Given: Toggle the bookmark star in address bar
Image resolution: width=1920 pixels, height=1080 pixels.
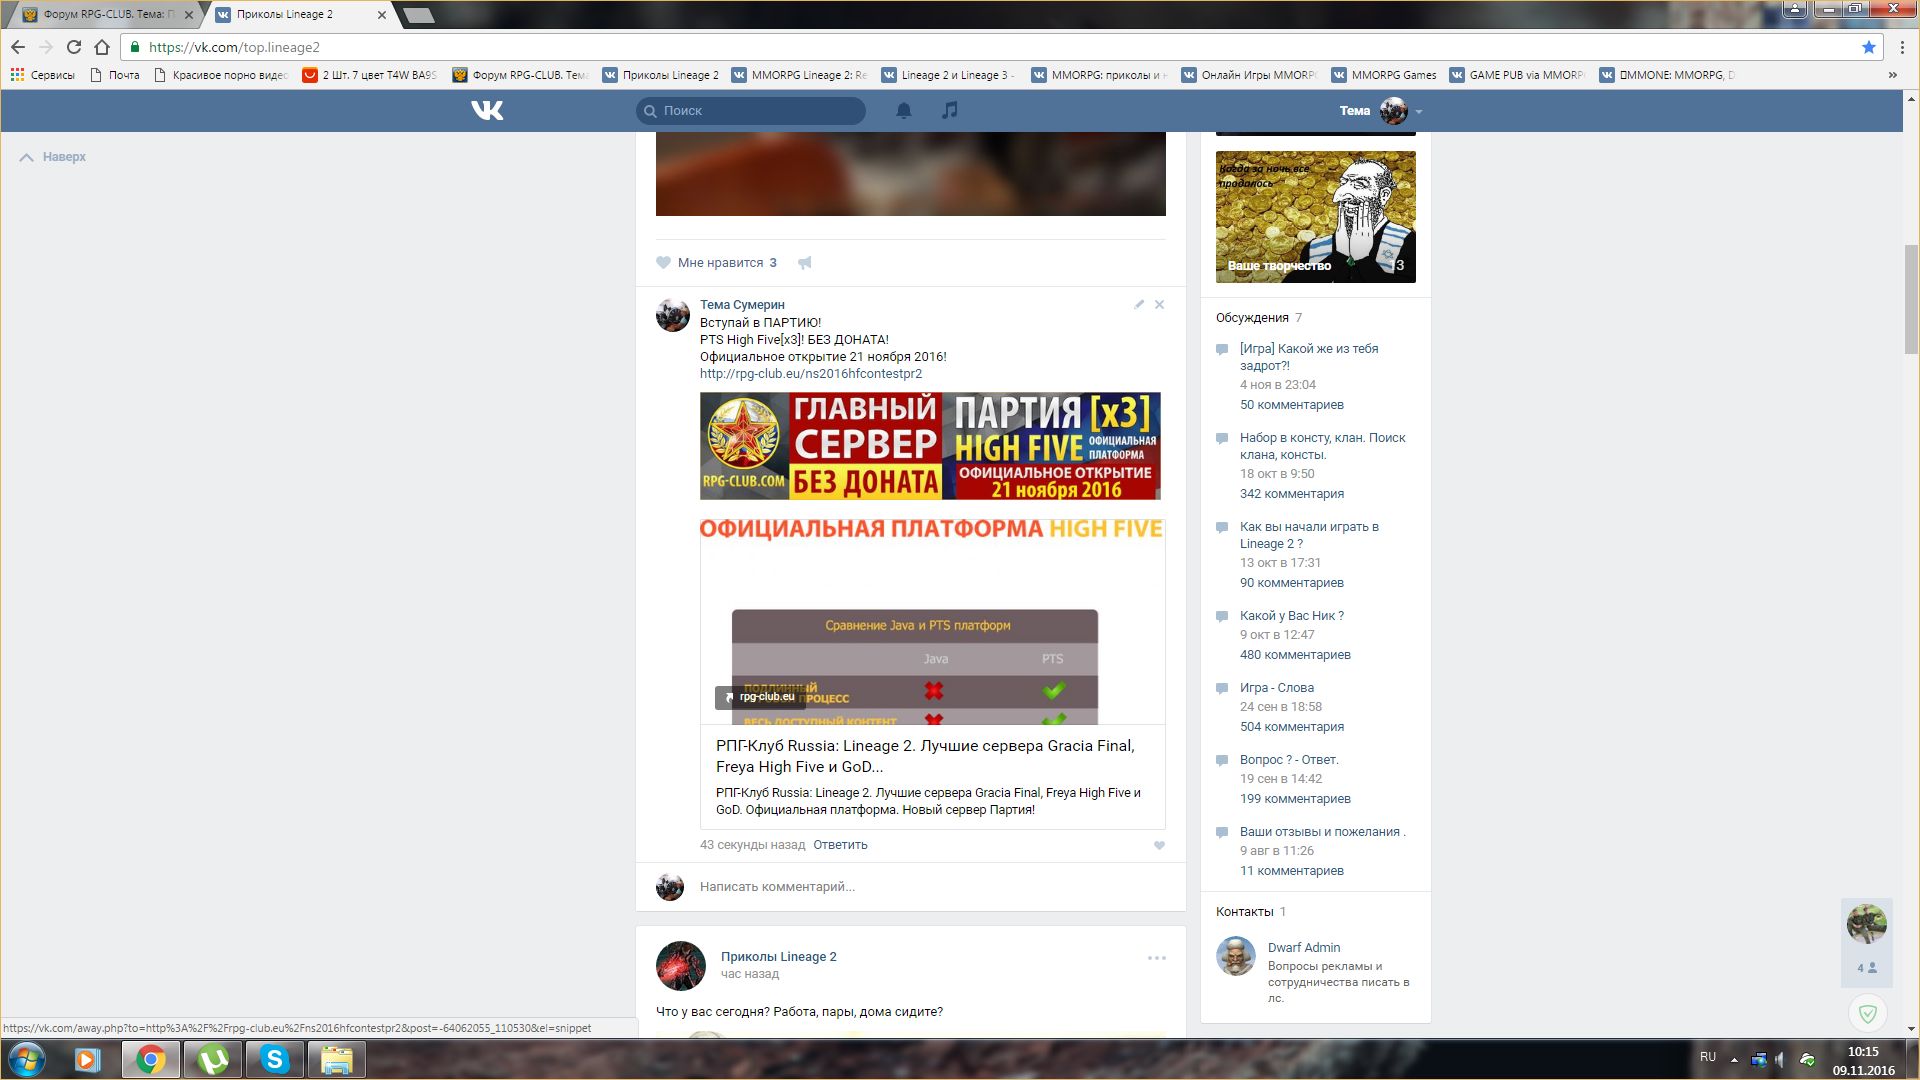Looking at the screenshot, I should pyautogui.click(x=1868, y=47).
